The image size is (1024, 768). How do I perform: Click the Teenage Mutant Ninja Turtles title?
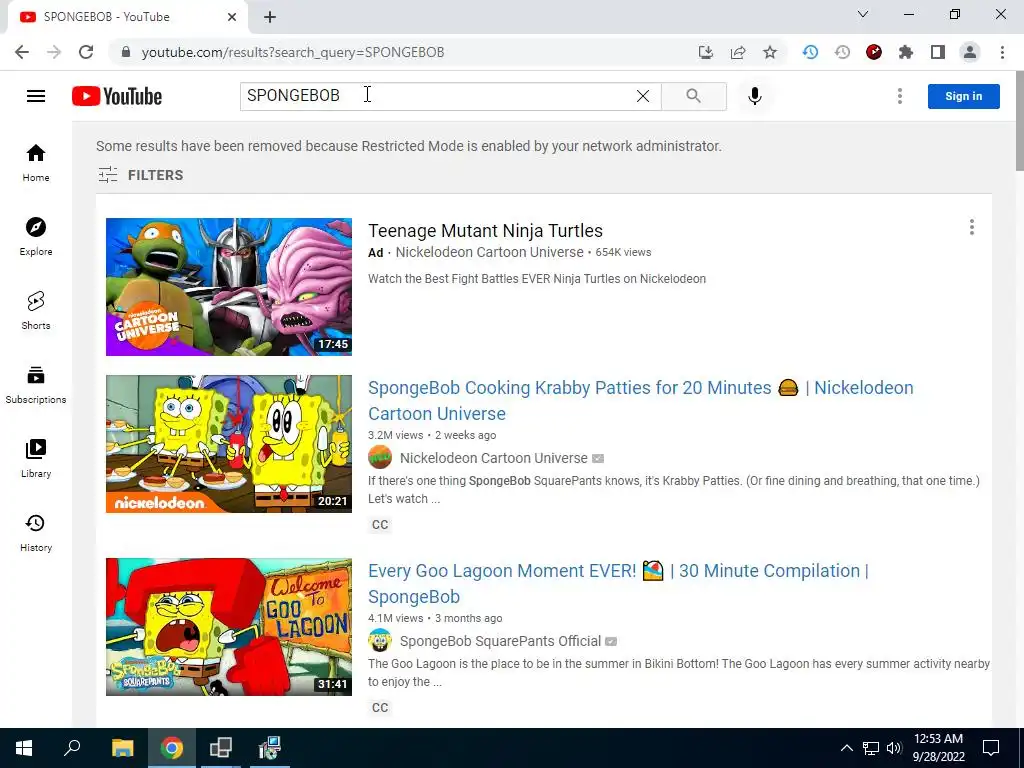point(485,231)
